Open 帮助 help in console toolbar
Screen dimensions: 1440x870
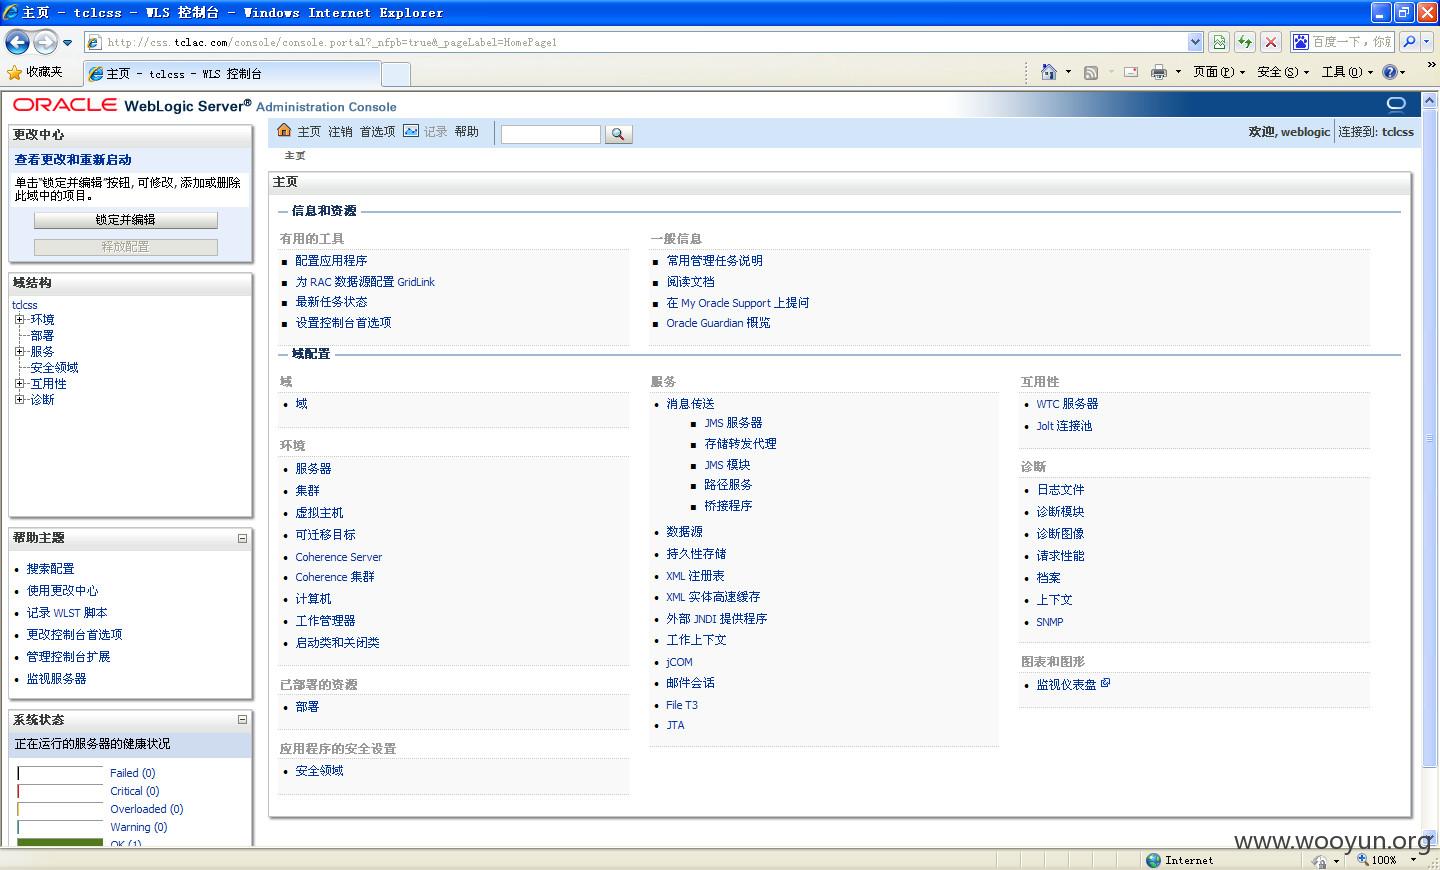[x=466, y=132]
